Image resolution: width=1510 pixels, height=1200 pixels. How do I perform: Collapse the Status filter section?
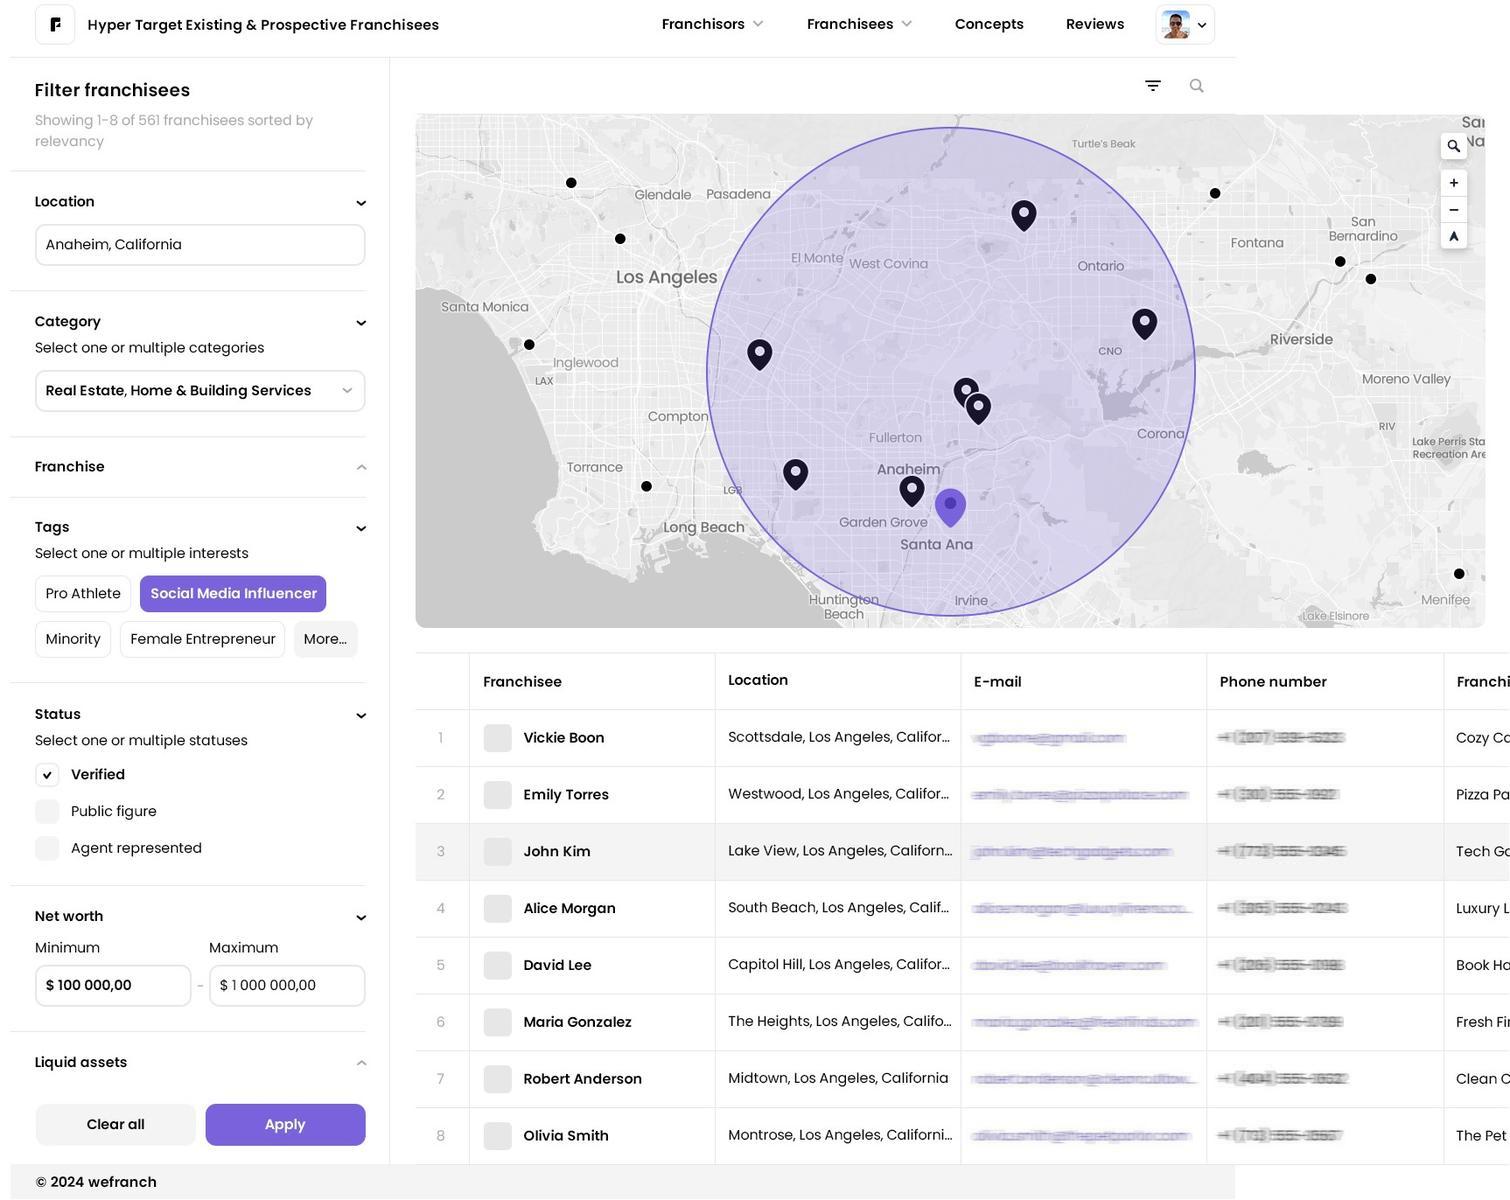[x=361, y=716]
